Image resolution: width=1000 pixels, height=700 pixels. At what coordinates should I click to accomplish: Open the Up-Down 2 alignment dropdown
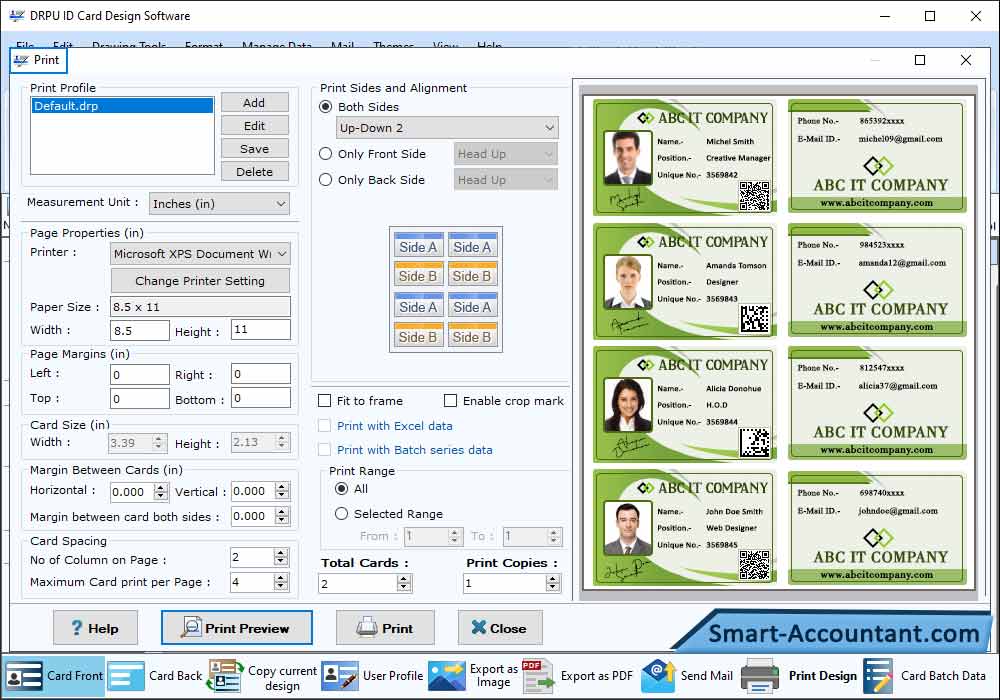coord(447,128)
